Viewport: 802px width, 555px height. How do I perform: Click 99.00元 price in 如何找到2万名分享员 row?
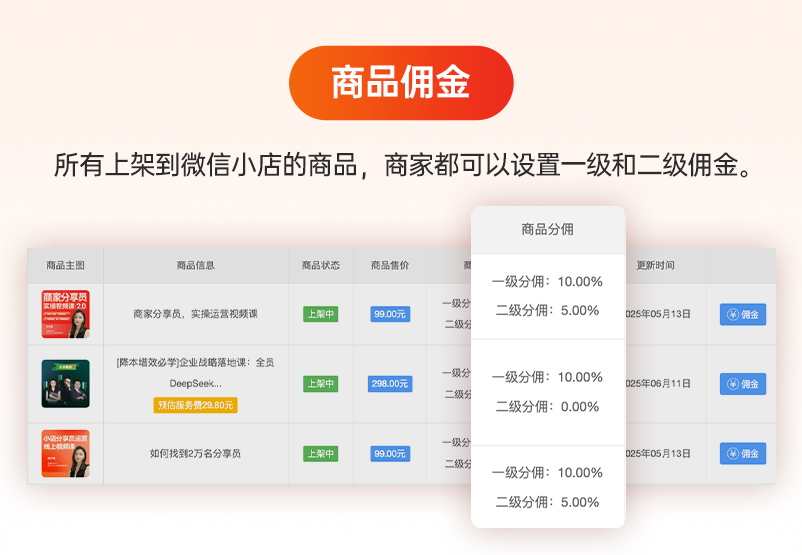tap(390, 453)
